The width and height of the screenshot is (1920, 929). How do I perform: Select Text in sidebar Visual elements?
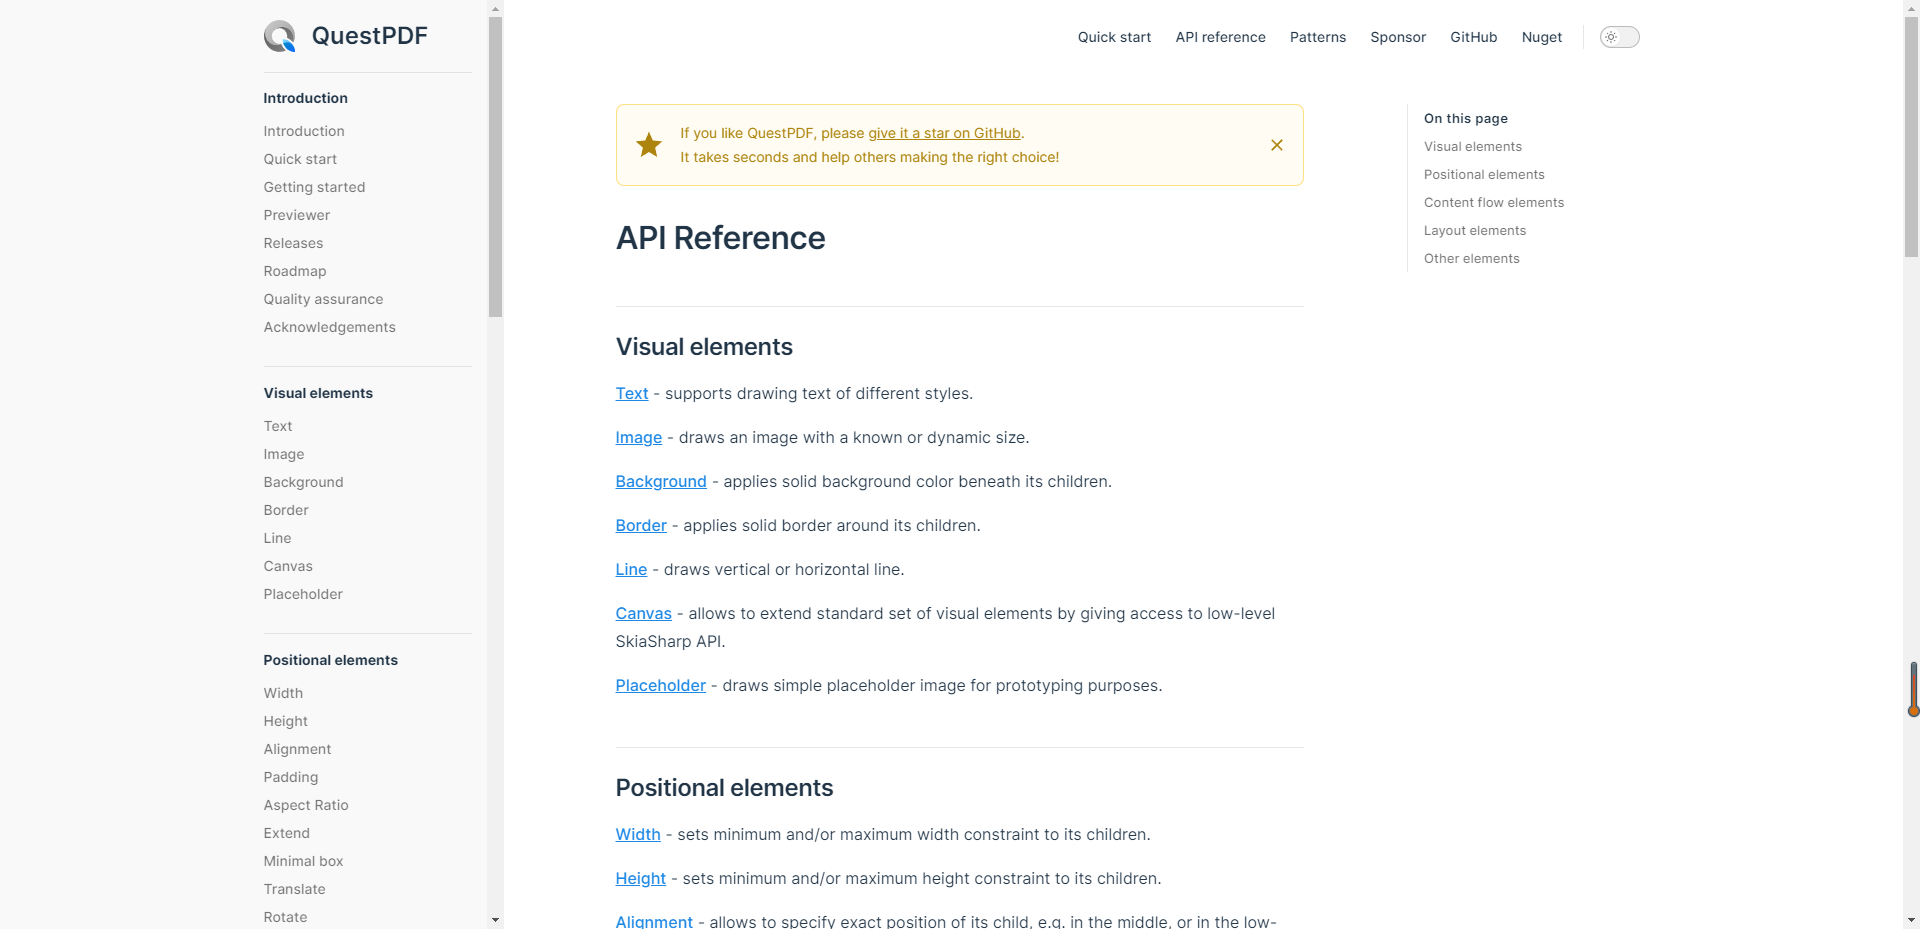[x=278, y=426]
